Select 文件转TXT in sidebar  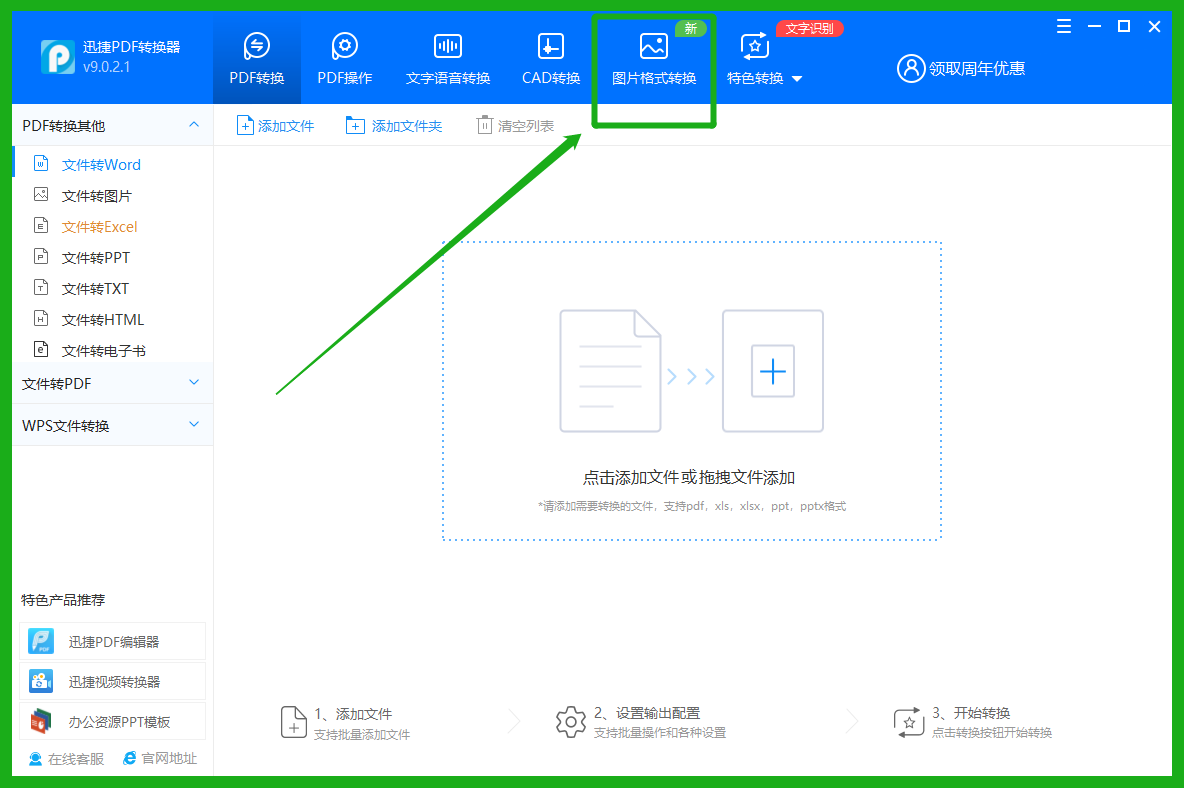(113, 288)
